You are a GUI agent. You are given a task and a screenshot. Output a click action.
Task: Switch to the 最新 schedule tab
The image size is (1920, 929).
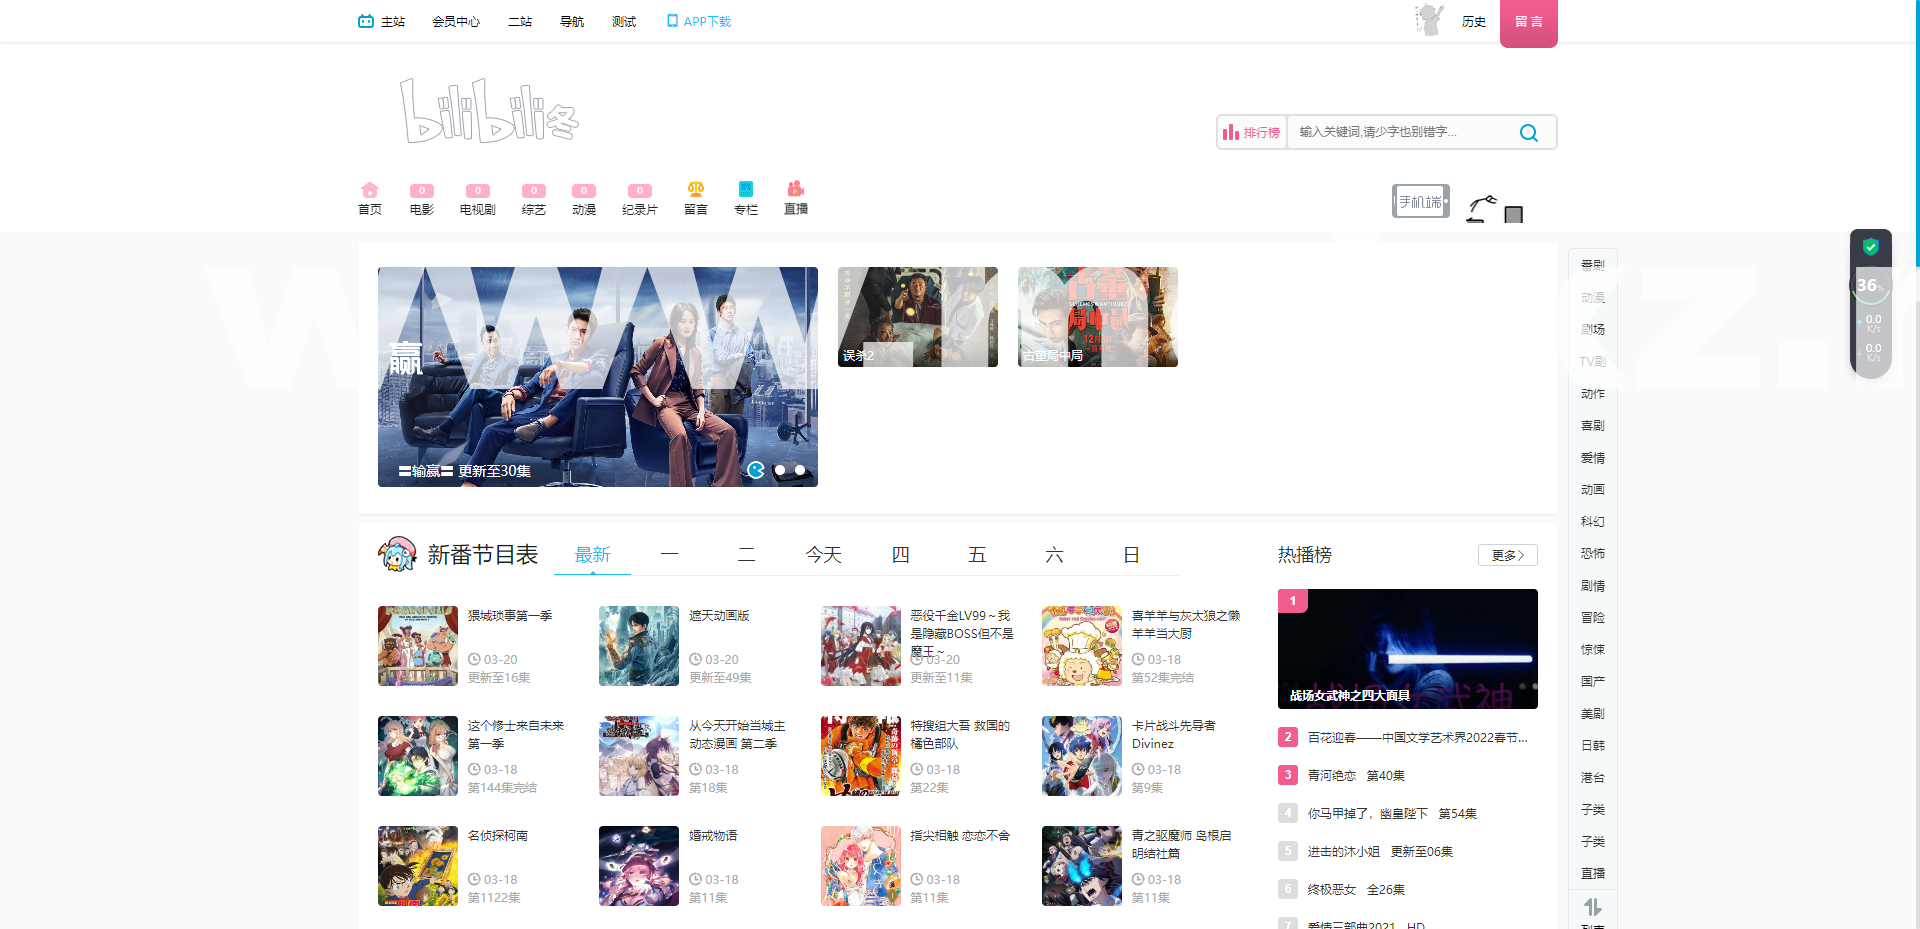(x=593, y=555)
